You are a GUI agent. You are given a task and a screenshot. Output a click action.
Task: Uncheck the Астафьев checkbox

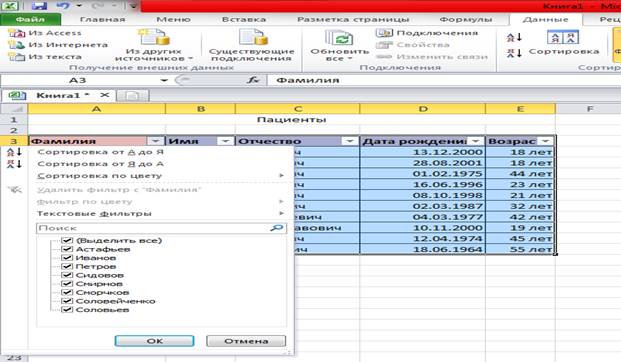pyautogui.click(x=67, y=249)
